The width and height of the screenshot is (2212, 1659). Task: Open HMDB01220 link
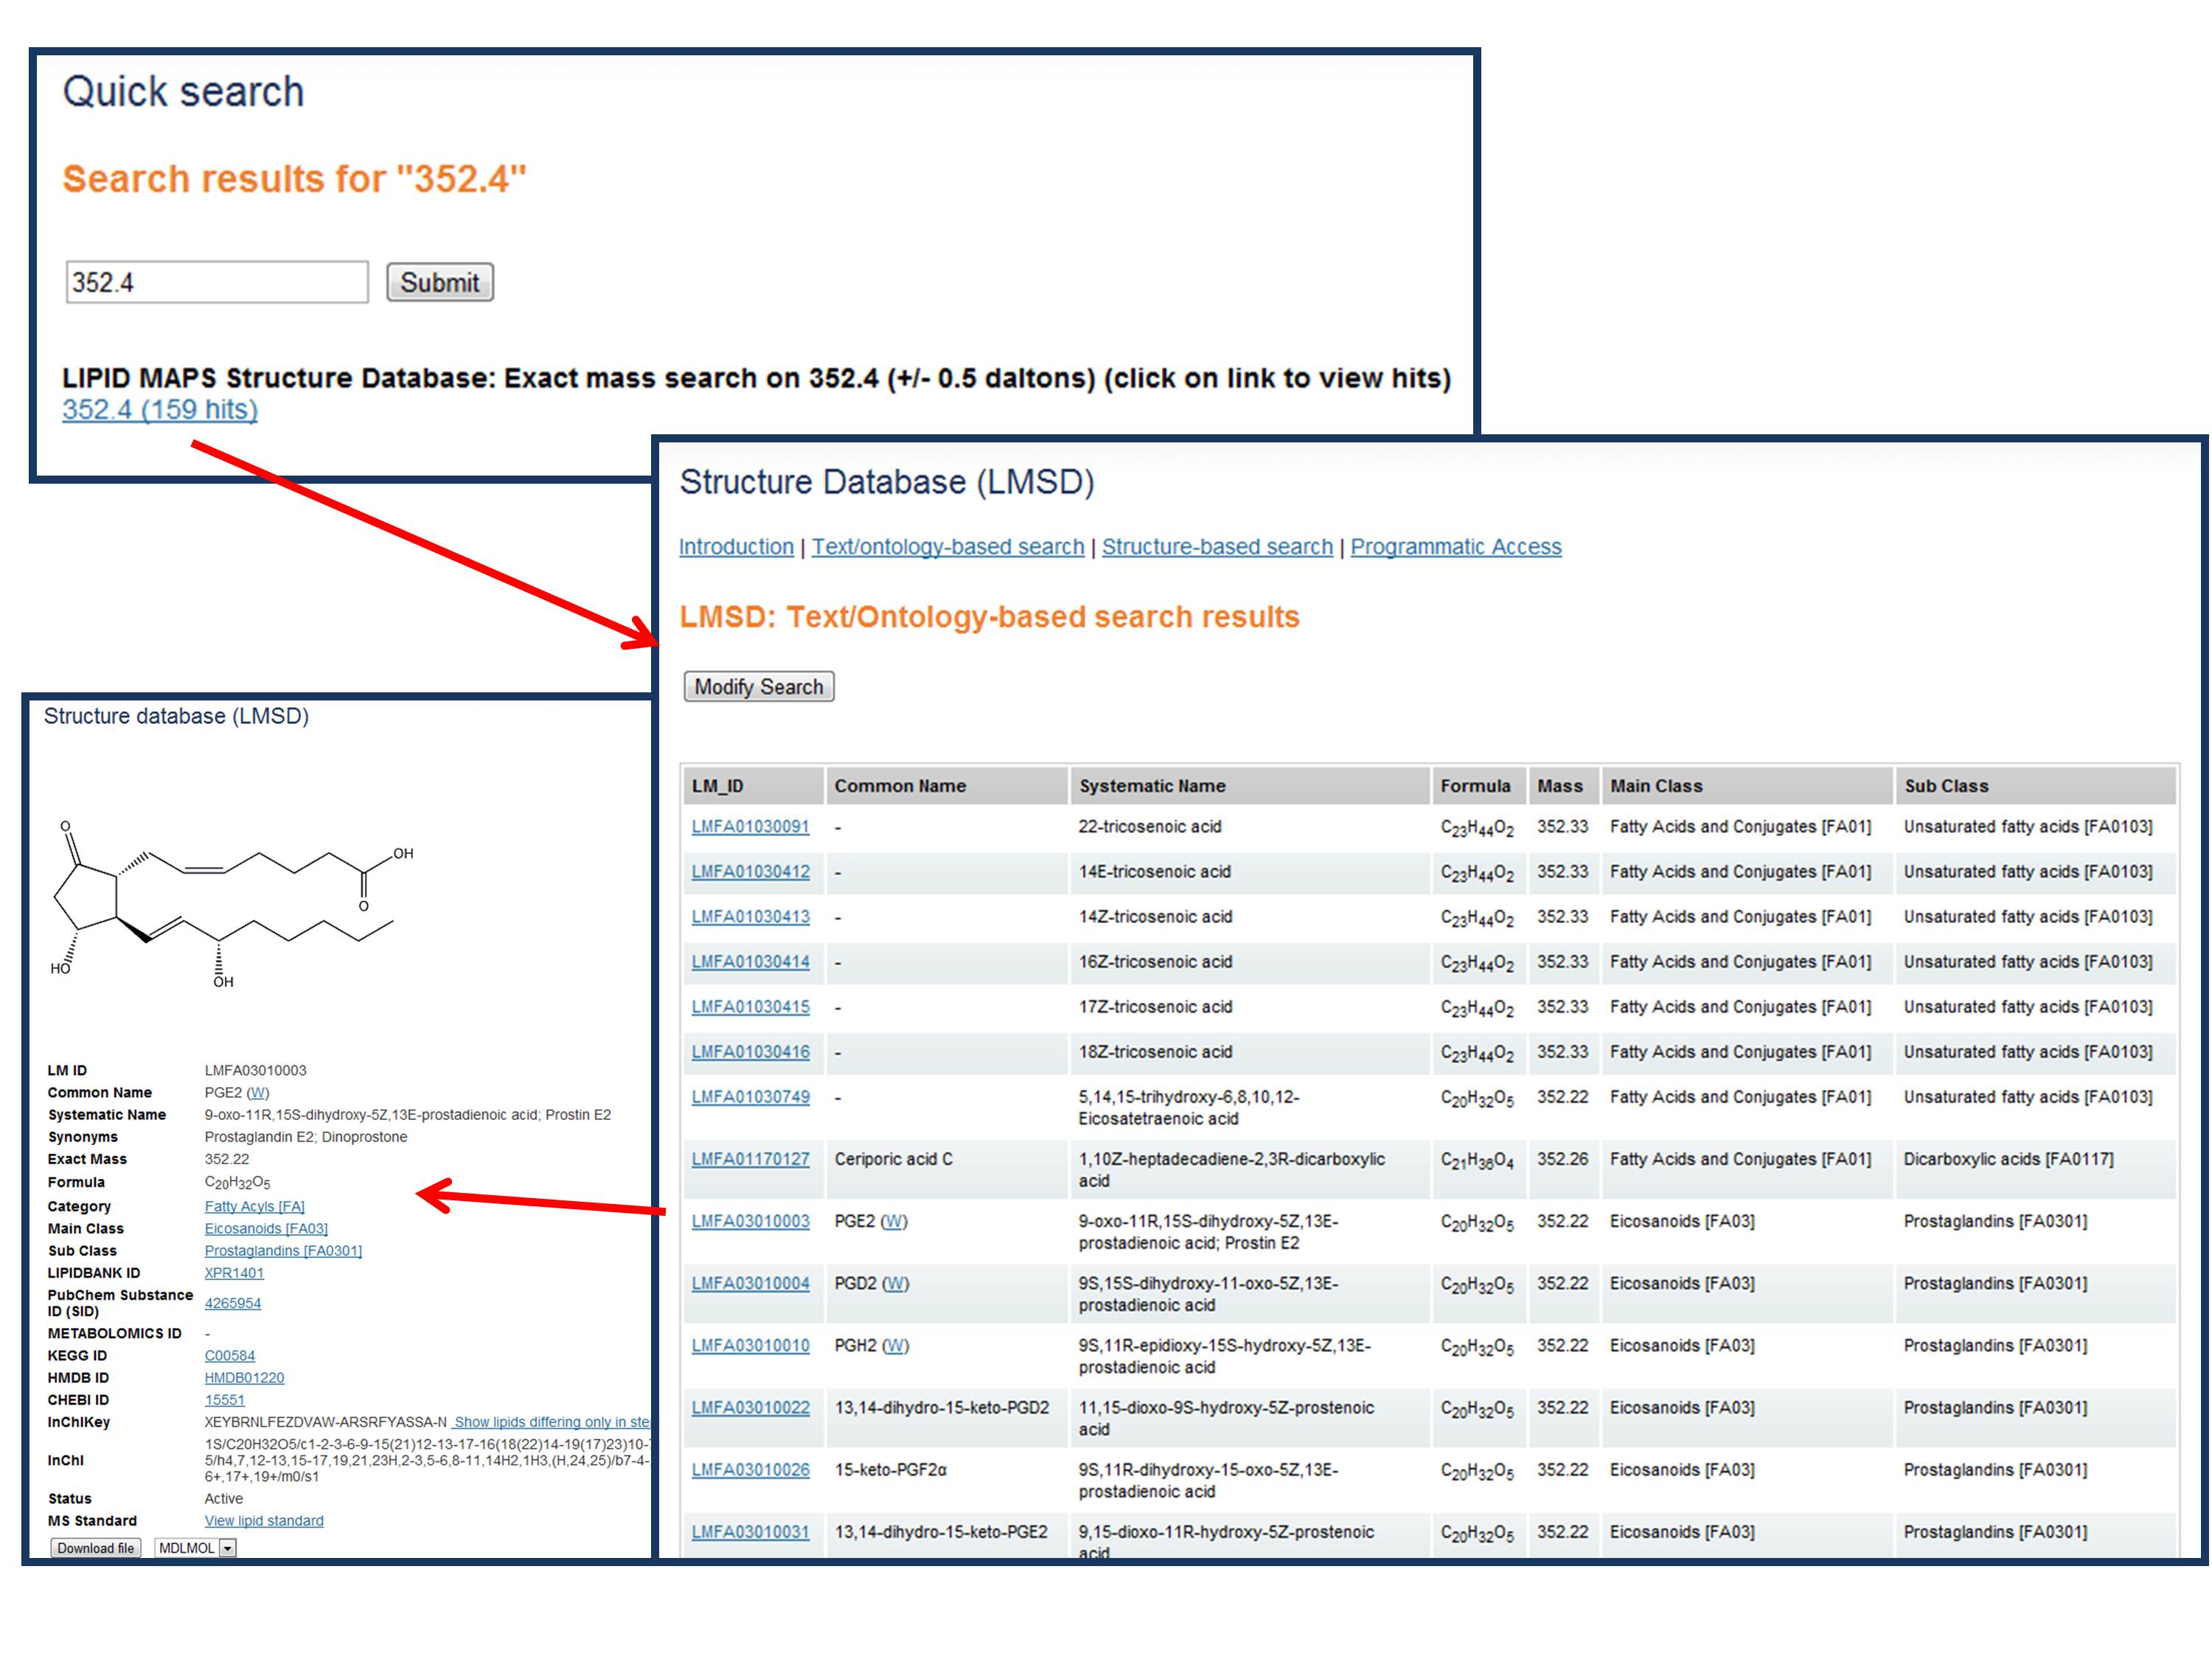[x=244, y=1378]
